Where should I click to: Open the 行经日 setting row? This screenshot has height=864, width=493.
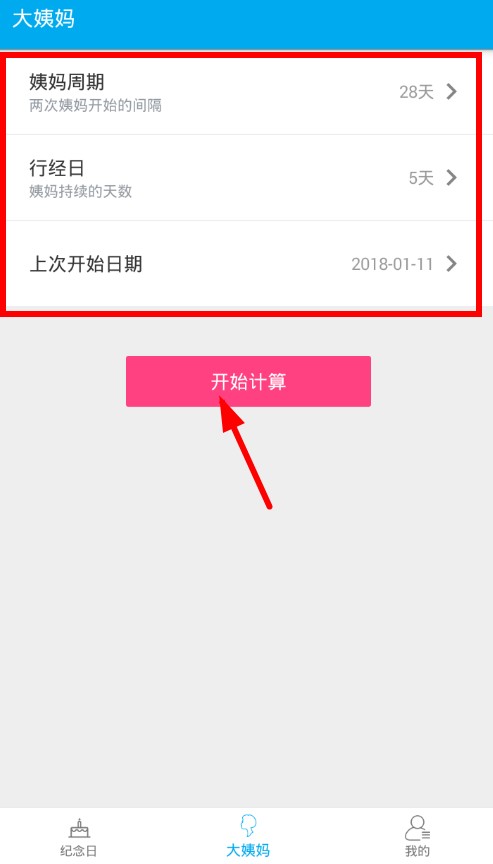point(241,177)
